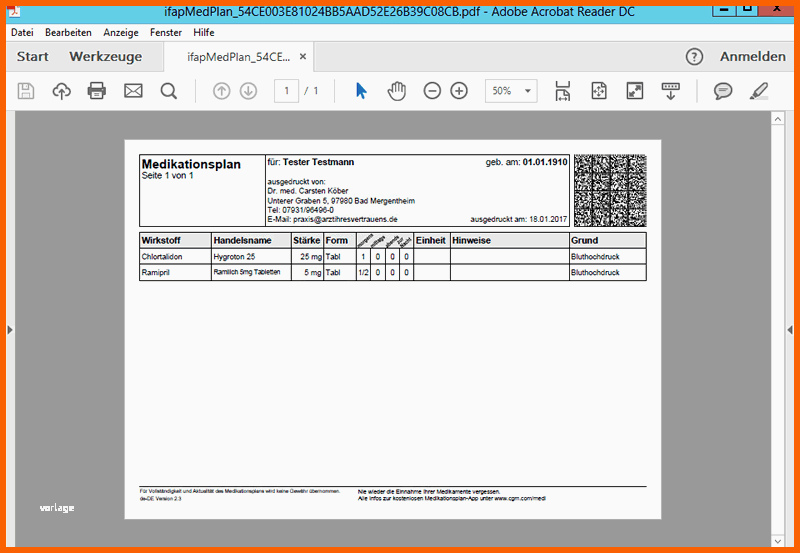Add a comment speech bubble
The height and width of the screenshot is (553, 800).
pyautogui.click(x=723, y=91)
